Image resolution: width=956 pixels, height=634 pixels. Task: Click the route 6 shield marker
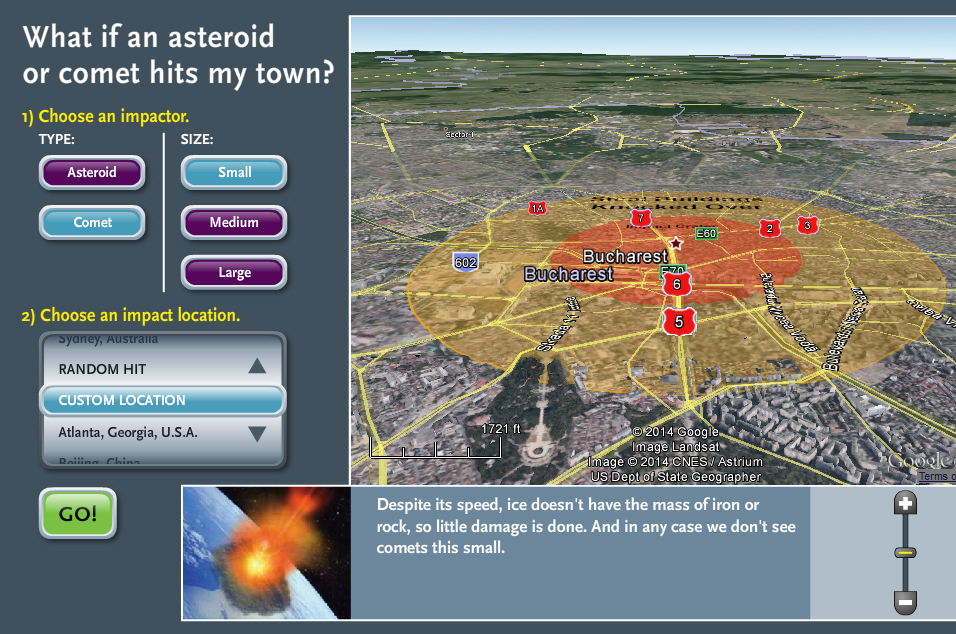[677, 284]
